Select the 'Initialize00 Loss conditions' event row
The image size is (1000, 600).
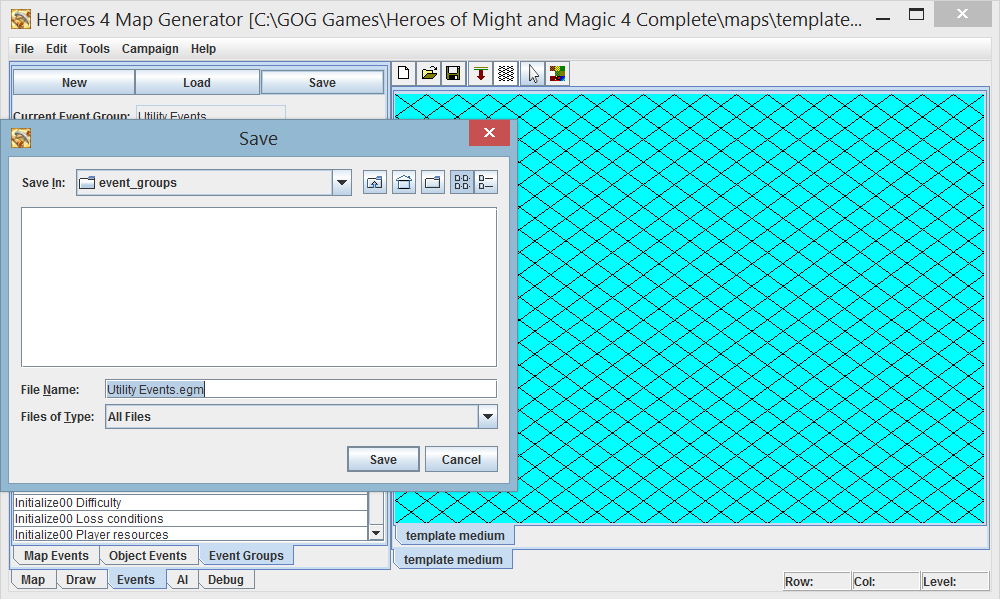point(191,518)
